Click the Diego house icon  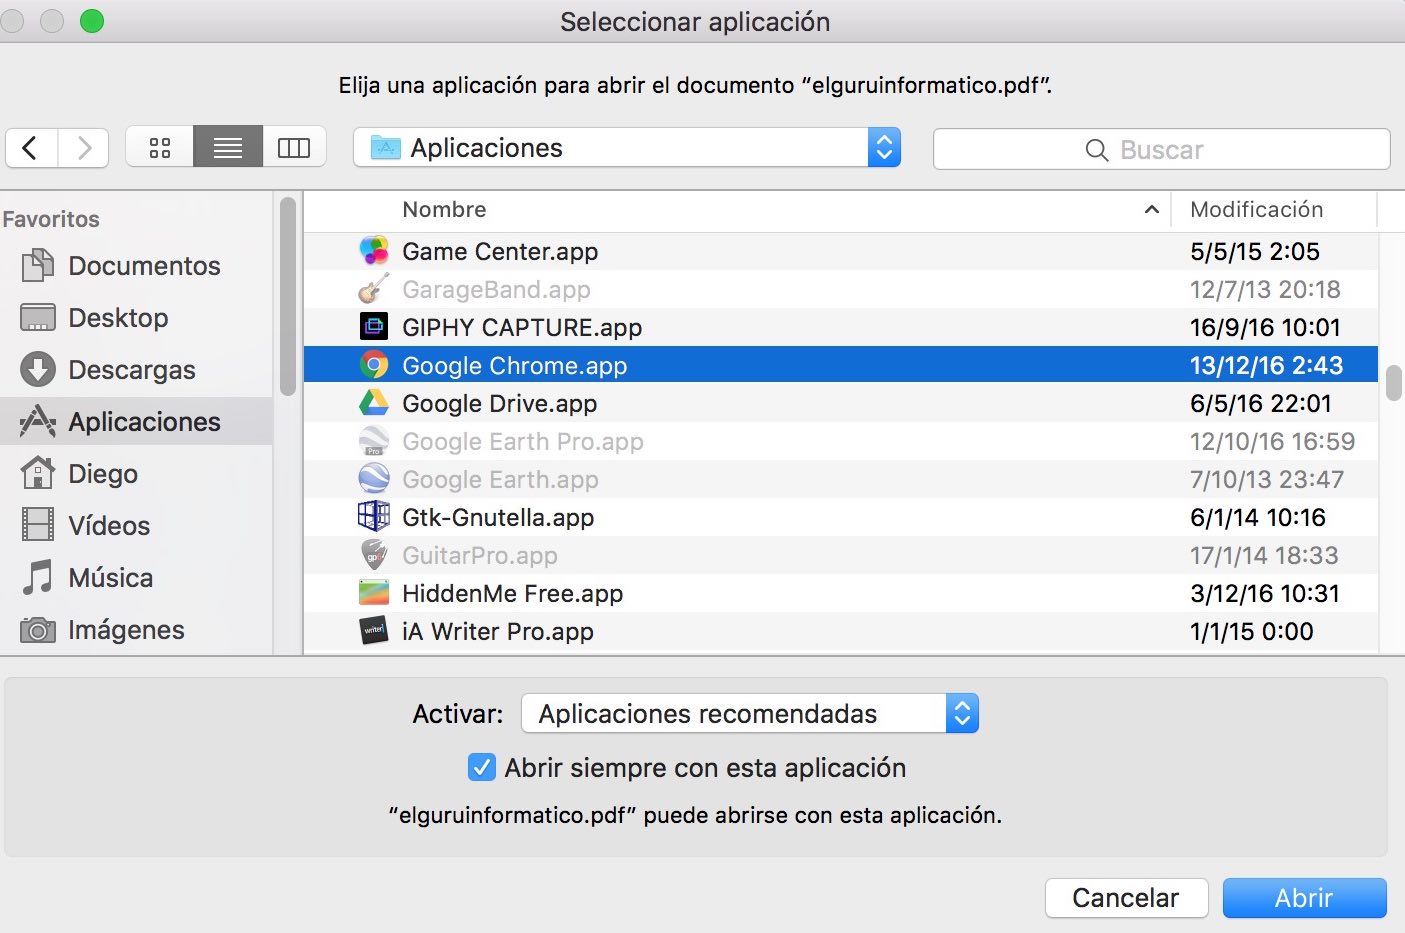pos(38,472)
